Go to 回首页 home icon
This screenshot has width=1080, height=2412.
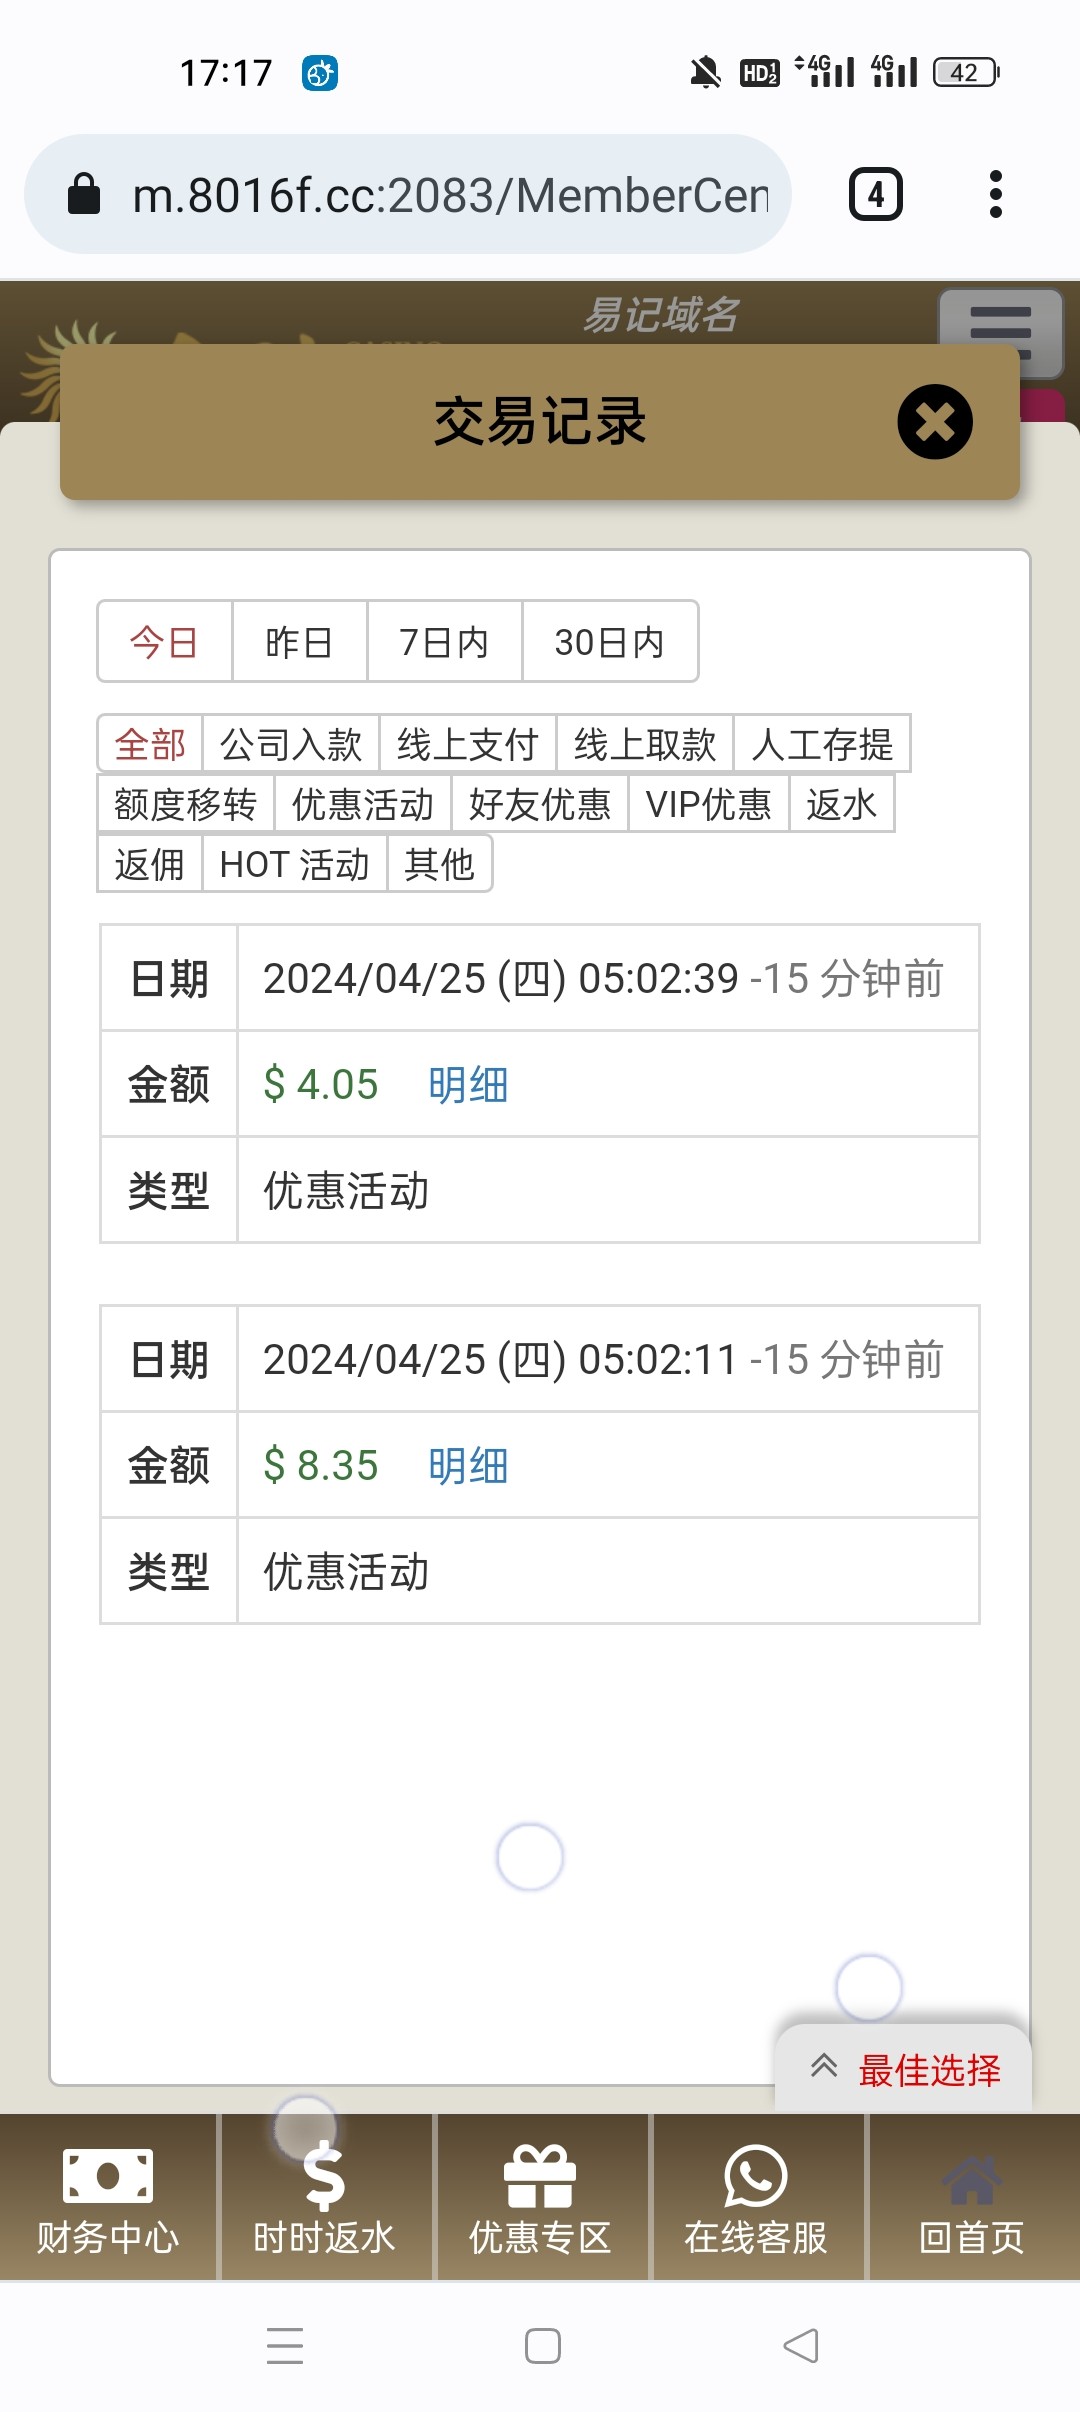click(971, 2180)
